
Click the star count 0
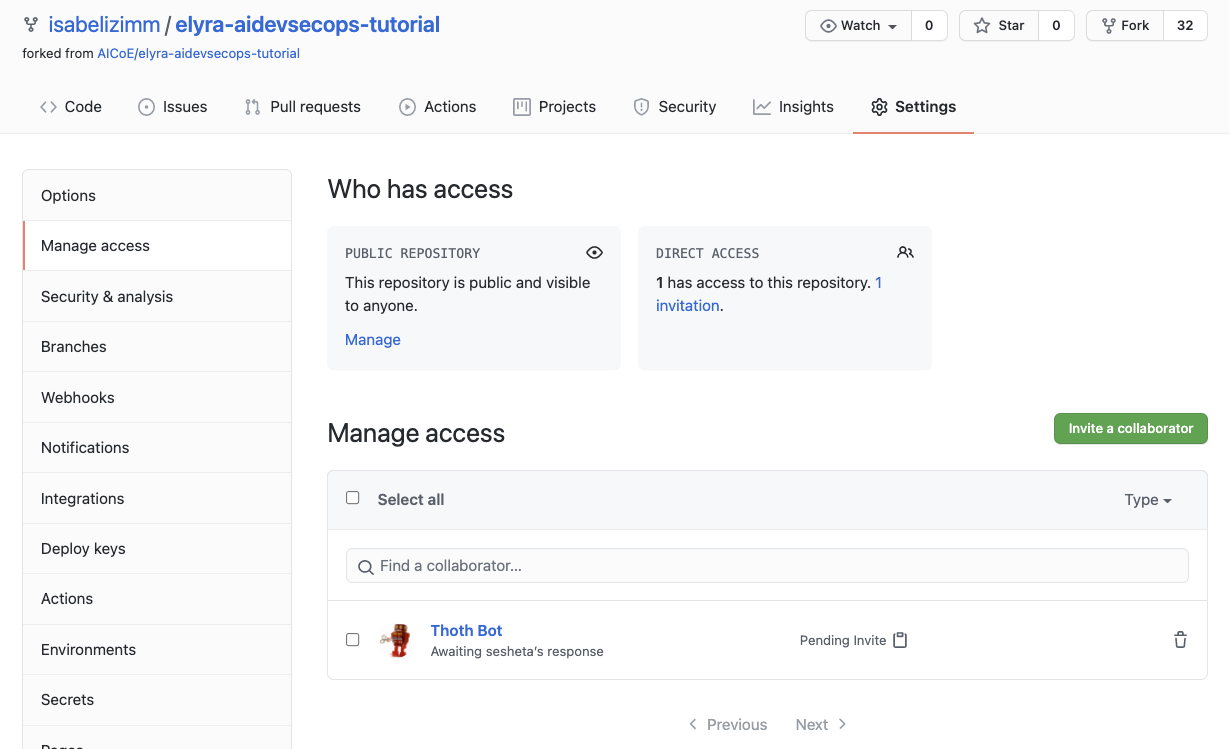[1056, 26]
